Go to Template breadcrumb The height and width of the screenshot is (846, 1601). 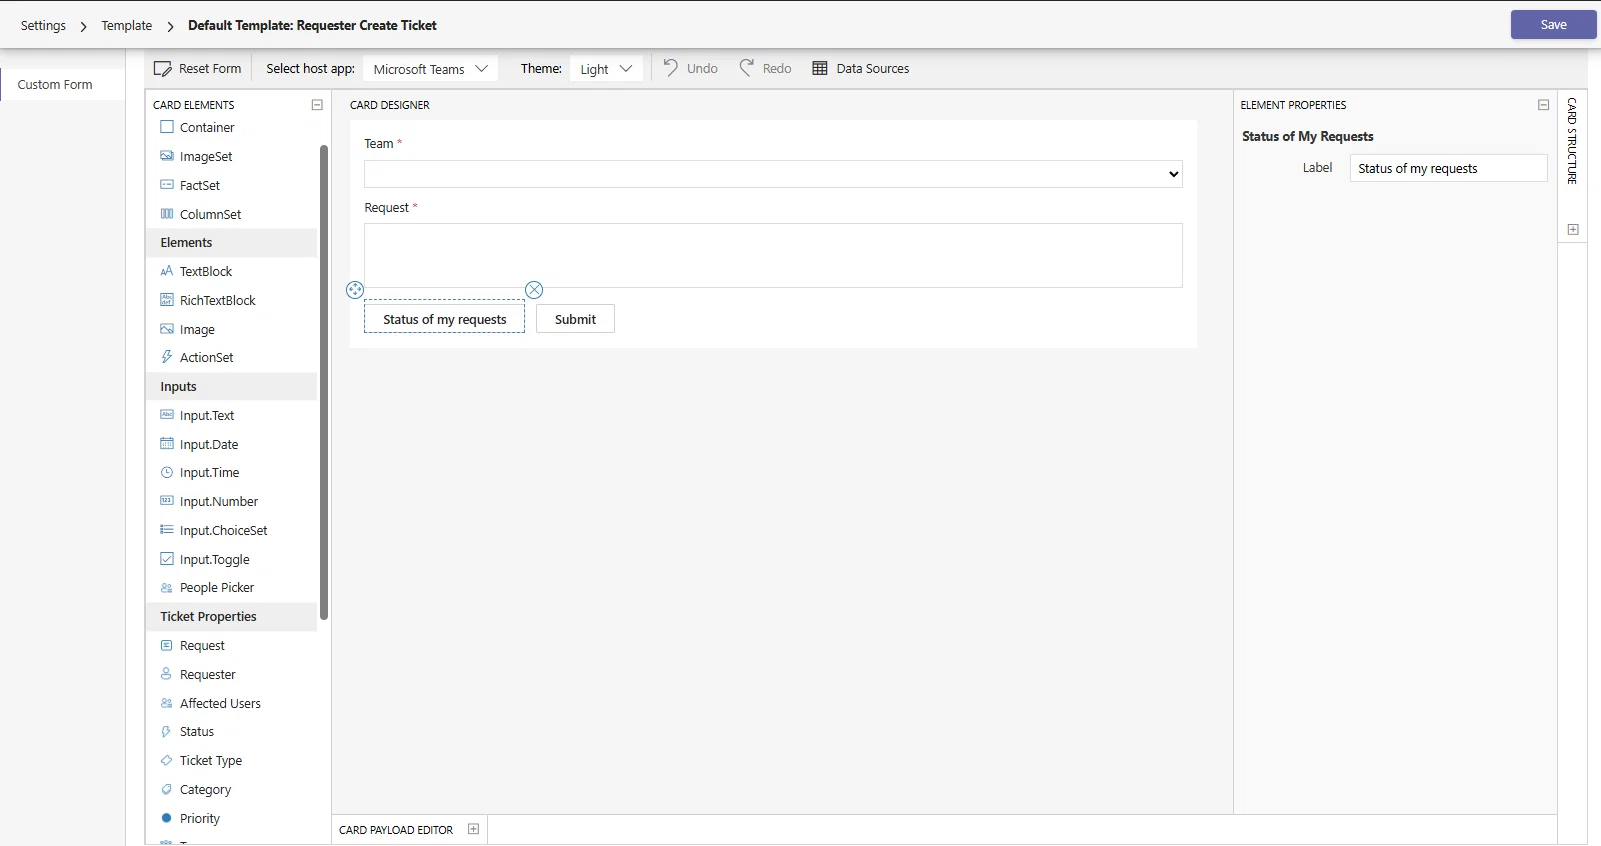[x=127, y=25]
